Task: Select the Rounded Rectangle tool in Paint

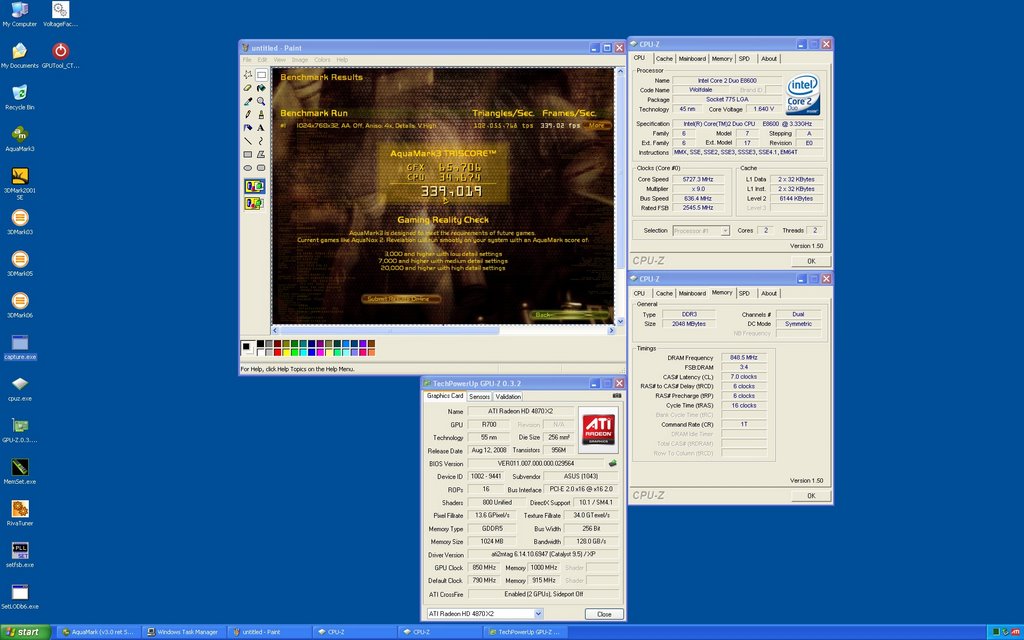Action: point(261,168)
